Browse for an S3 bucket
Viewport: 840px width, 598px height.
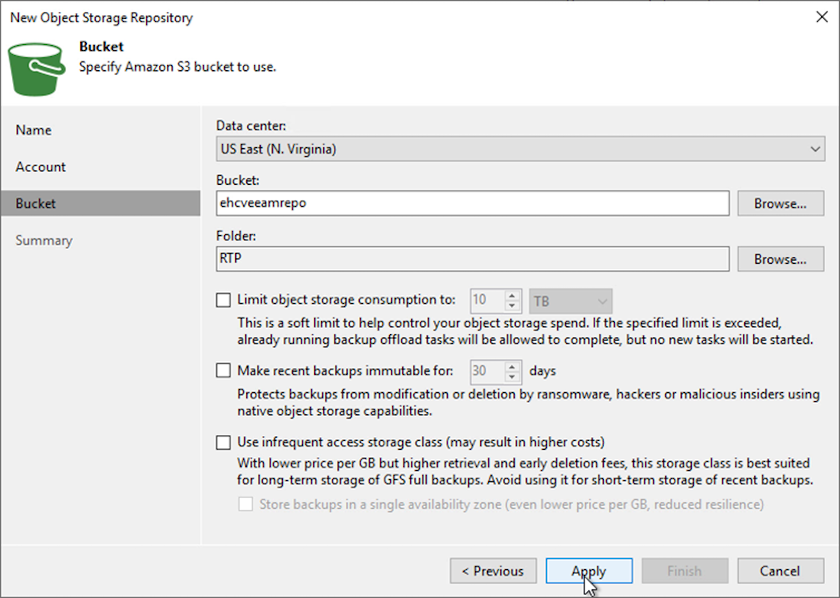click(780, 204)
